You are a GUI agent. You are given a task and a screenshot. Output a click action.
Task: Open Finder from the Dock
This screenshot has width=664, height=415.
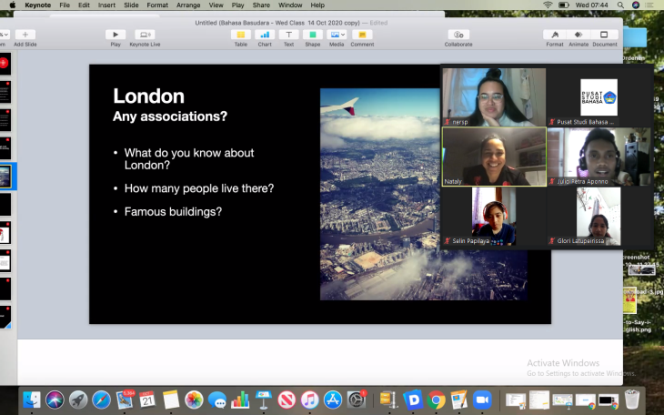tap(32, 400)
